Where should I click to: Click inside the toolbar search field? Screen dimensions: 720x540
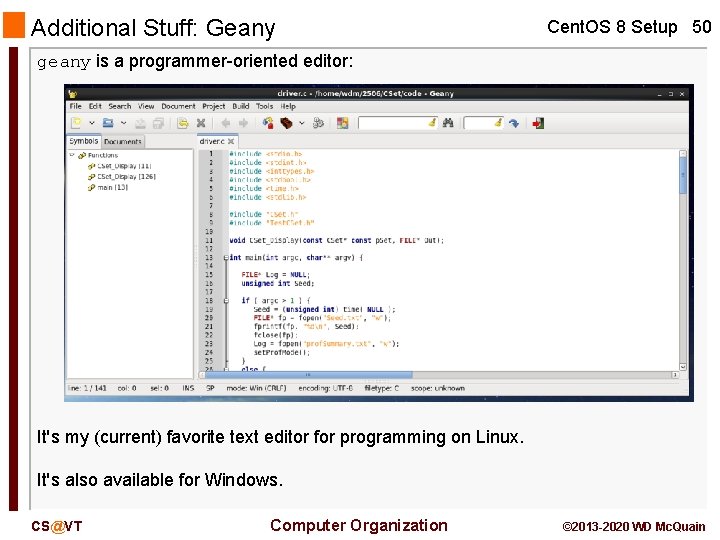click(x=393, y=123)
